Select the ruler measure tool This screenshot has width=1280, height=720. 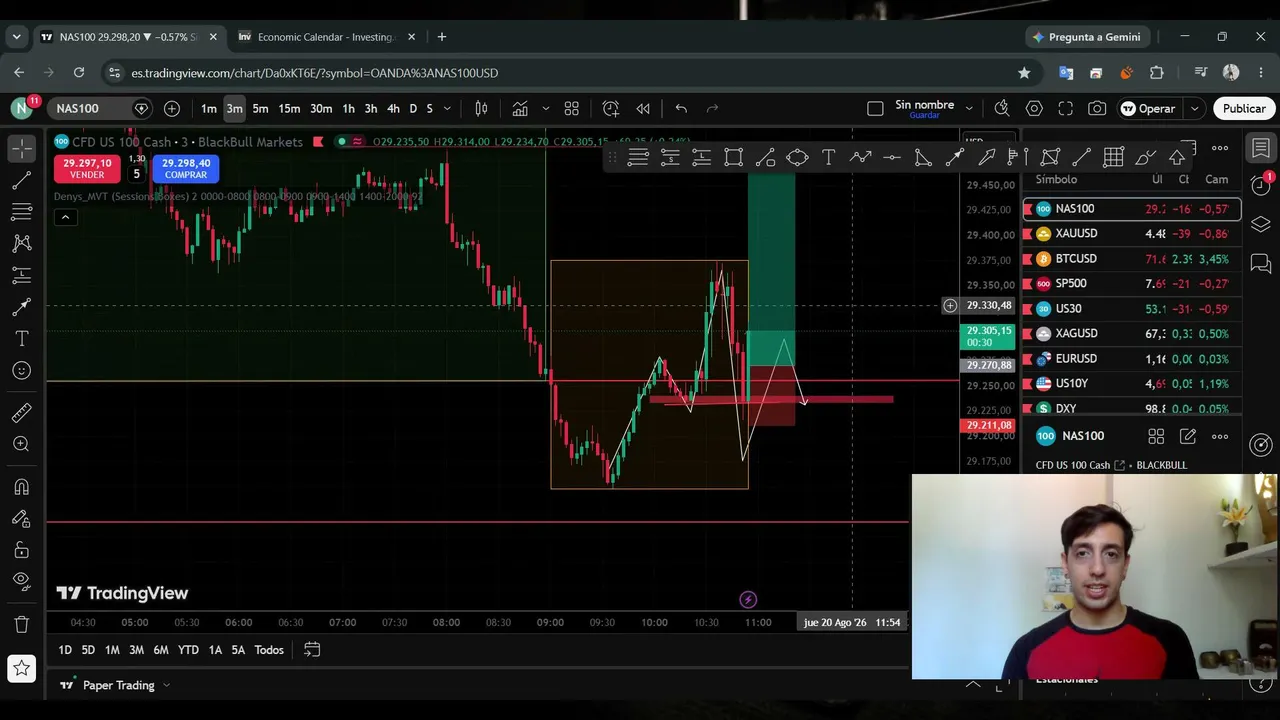(21, 413)
